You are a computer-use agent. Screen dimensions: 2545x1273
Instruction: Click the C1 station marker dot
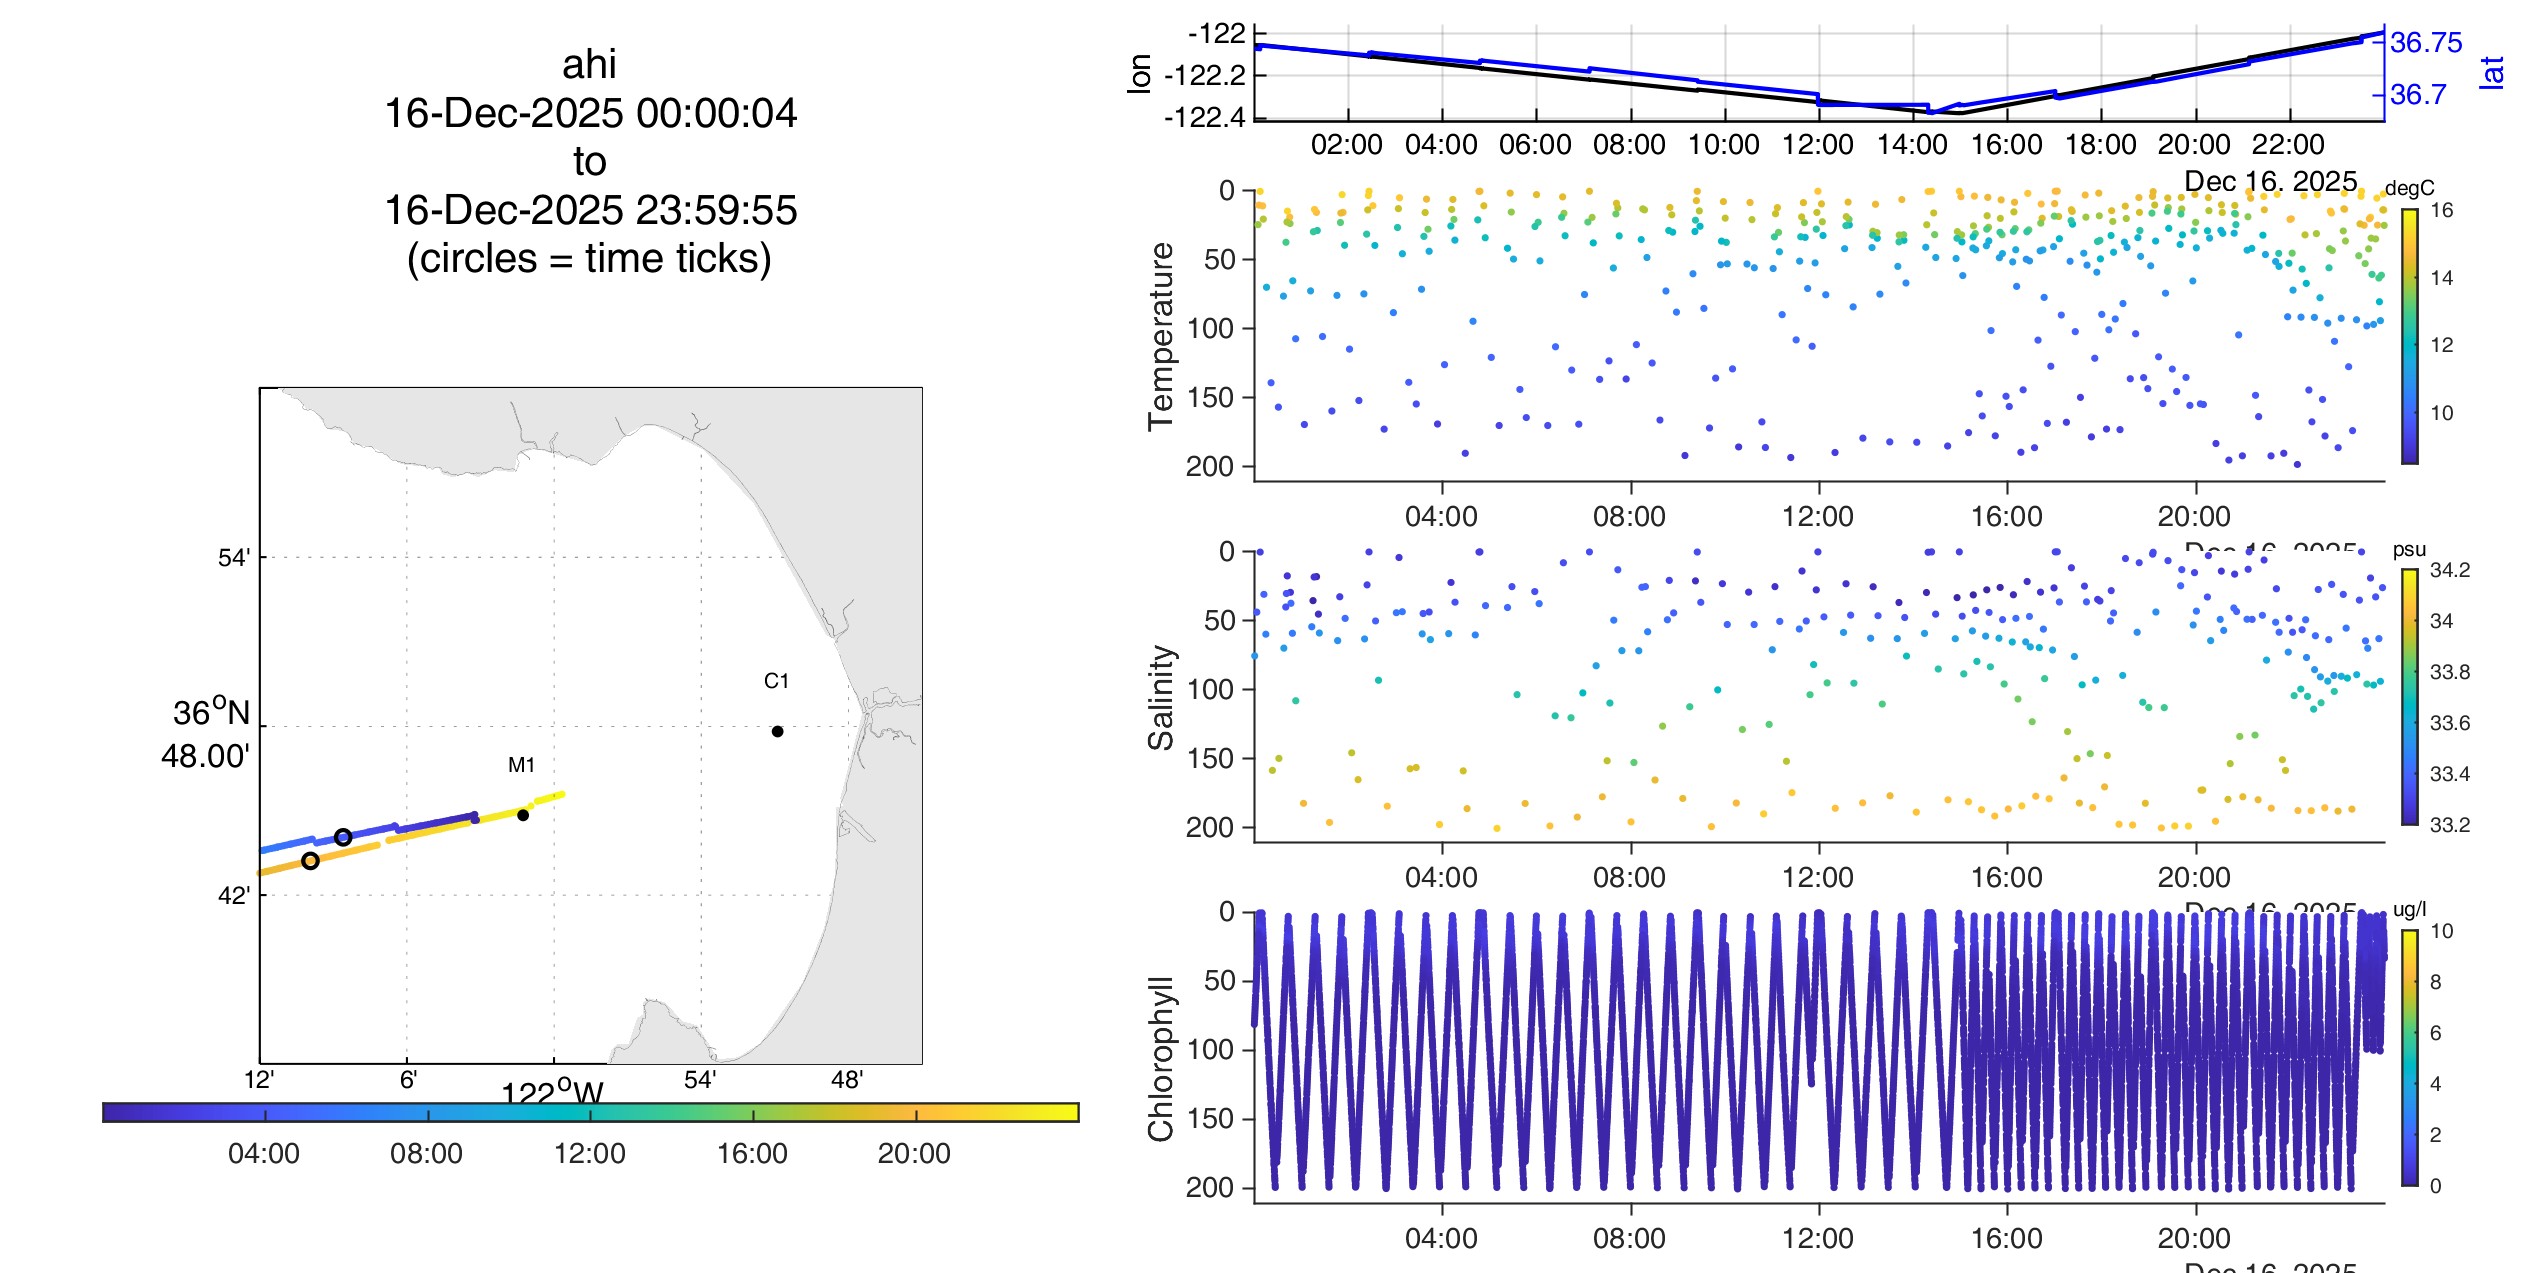(777, 731)
